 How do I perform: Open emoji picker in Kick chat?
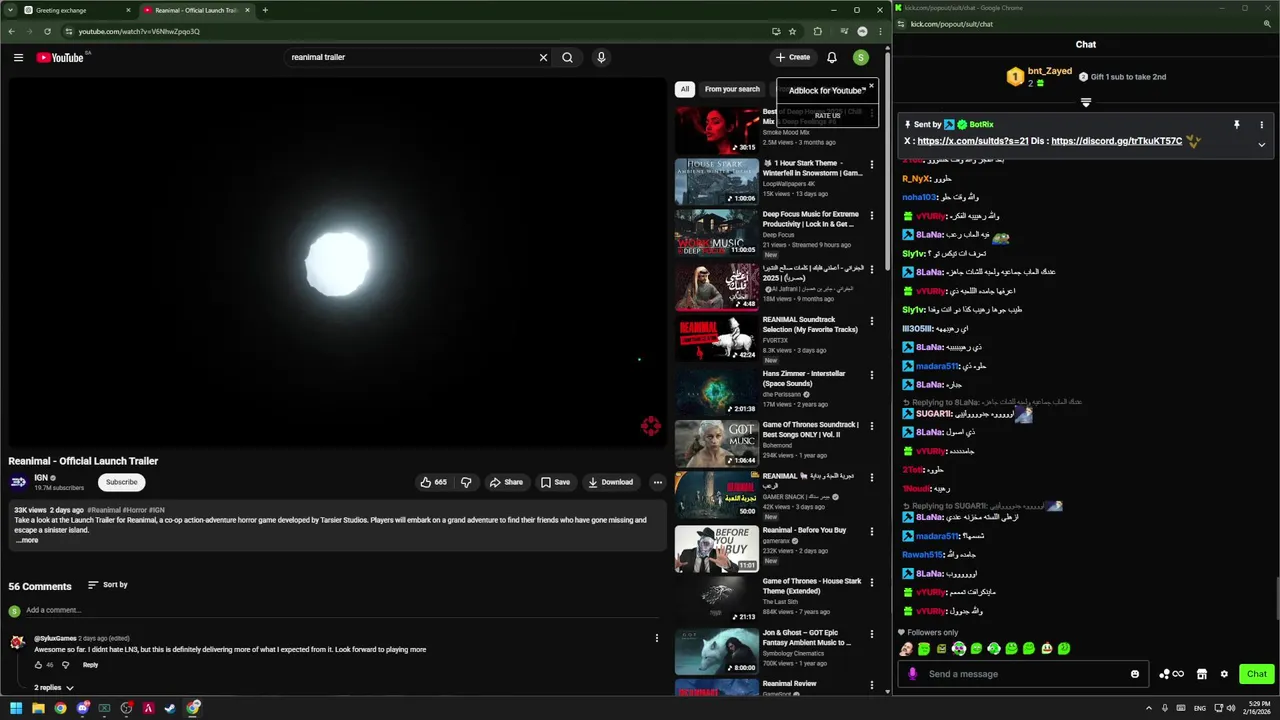click(1135, 674)
